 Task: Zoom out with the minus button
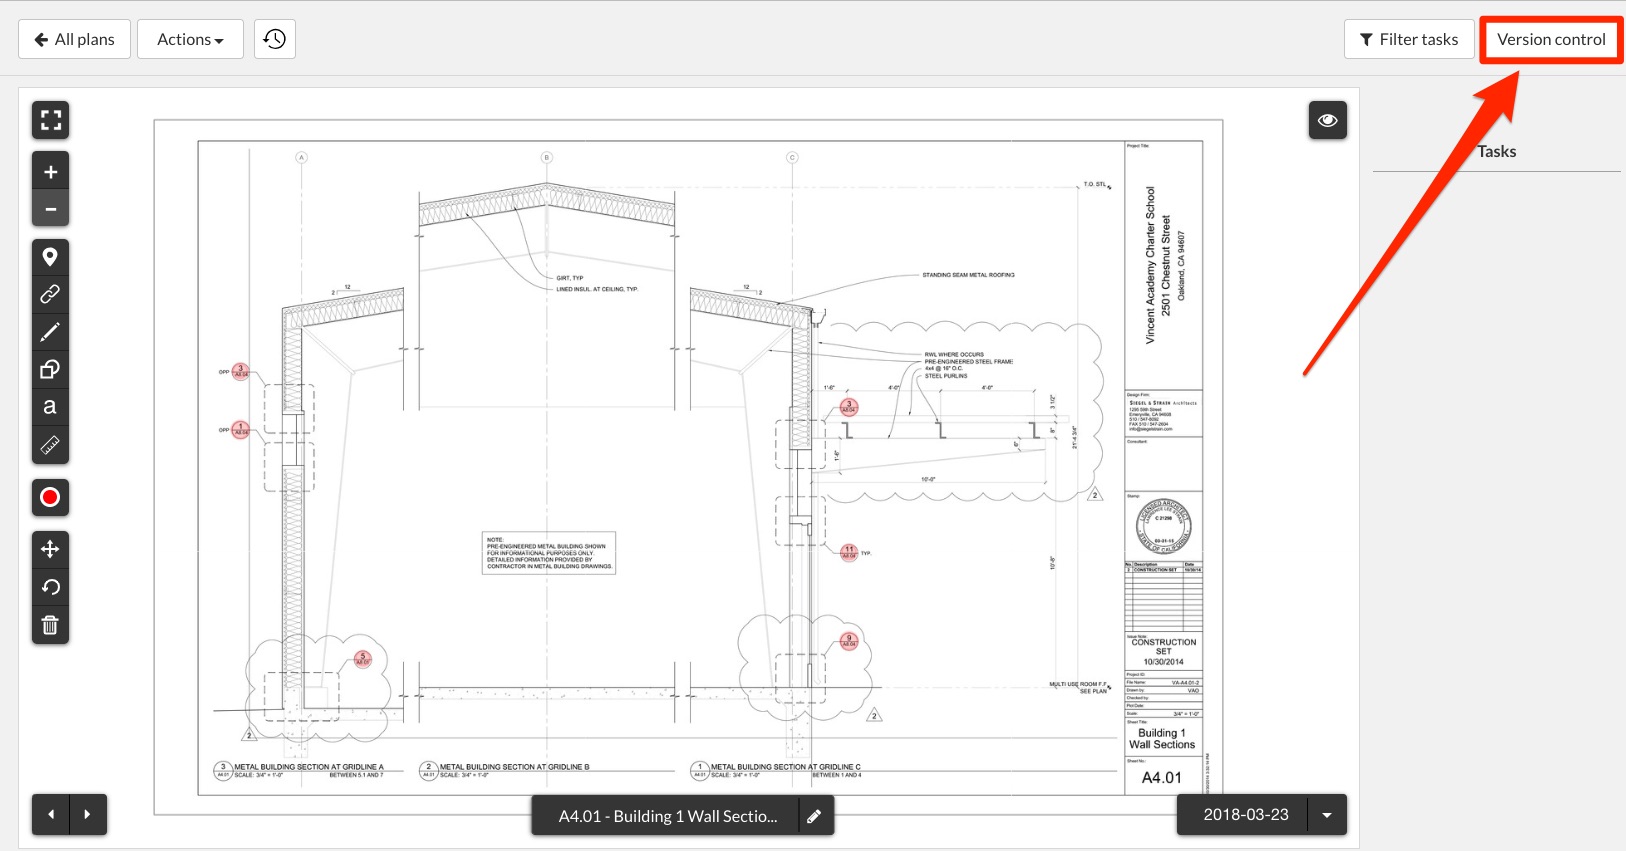click(50, 209)
